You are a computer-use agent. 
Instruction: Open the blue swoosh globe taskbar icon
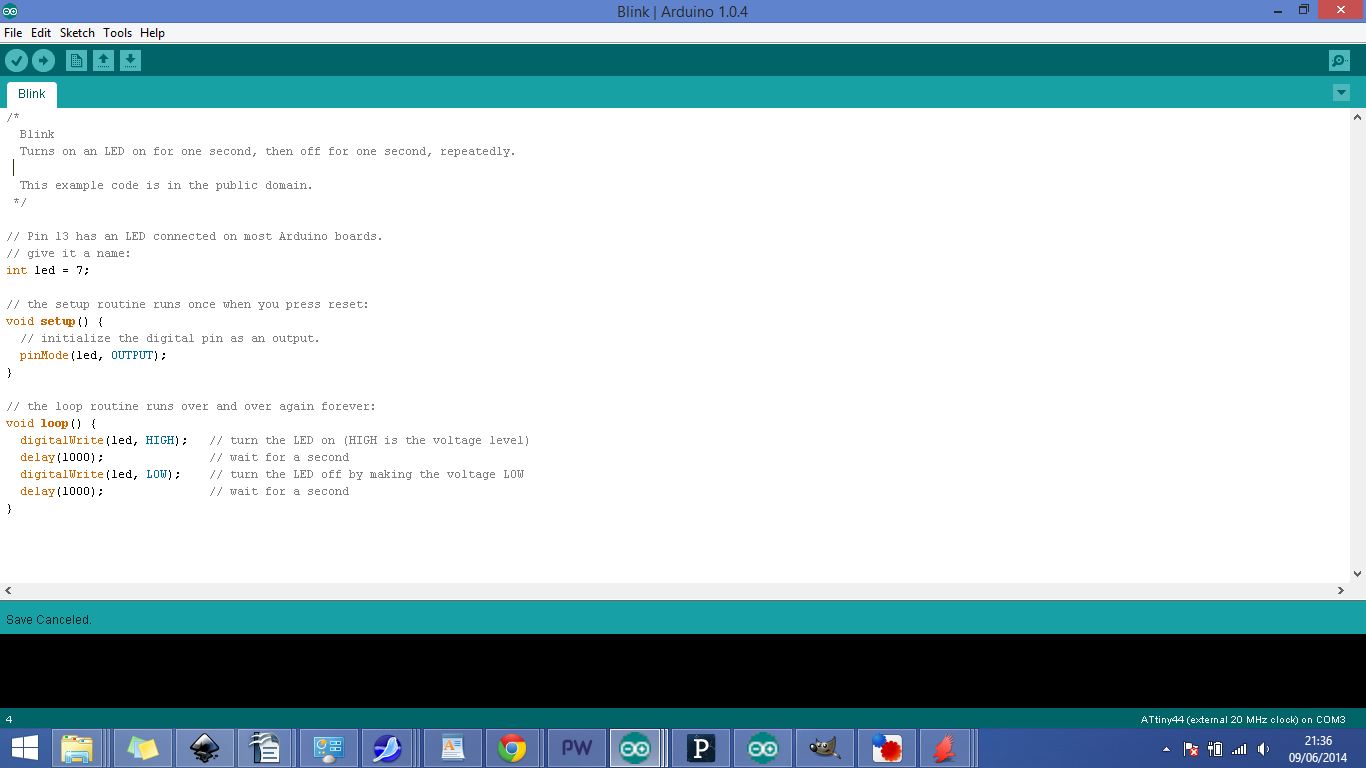[x=387, y=748]
